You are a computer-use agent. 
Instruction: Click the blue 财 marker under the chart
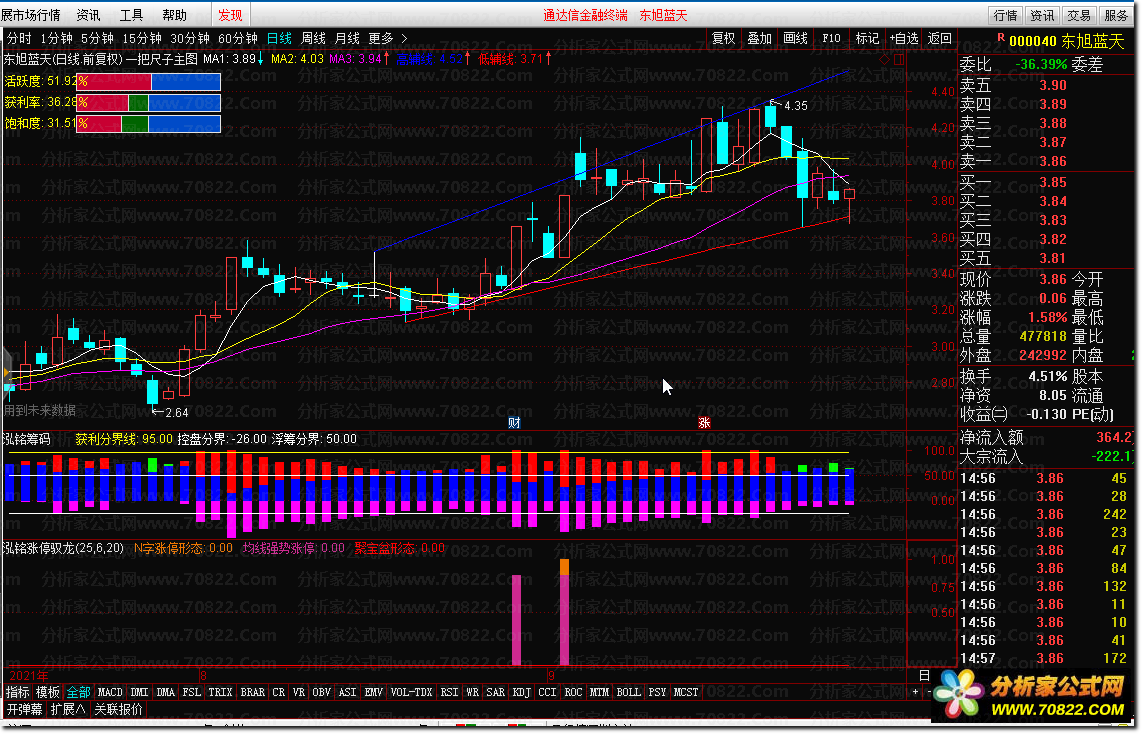point(514,423)
